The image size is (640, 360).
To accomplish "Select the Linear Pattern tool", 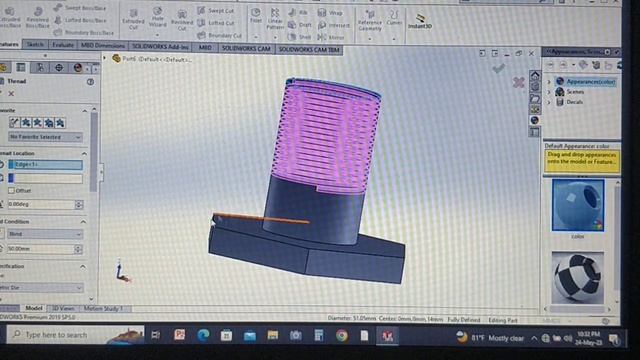I will pyautogui.click(x=275, y=18).
